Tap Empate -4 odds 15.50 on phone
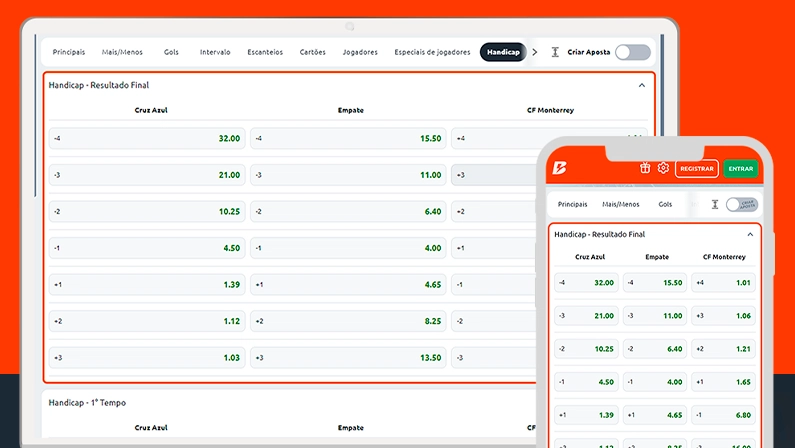This screenshot has width=795, height=448. pos(655,282)
